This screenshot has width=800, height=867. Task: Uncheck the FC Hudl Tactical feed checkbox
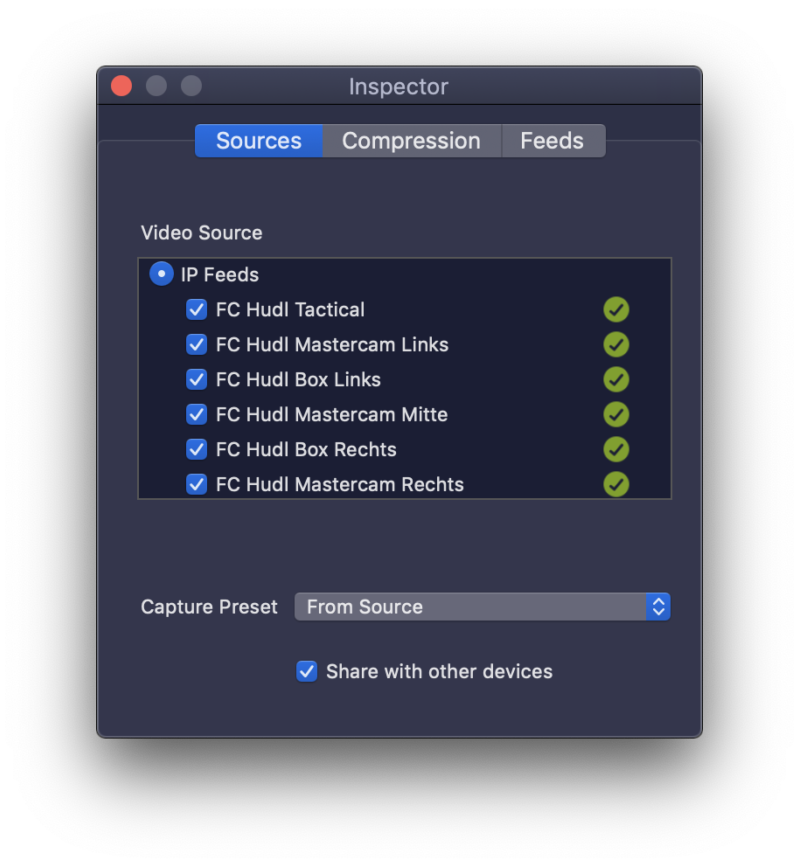(x=196, y=310)
